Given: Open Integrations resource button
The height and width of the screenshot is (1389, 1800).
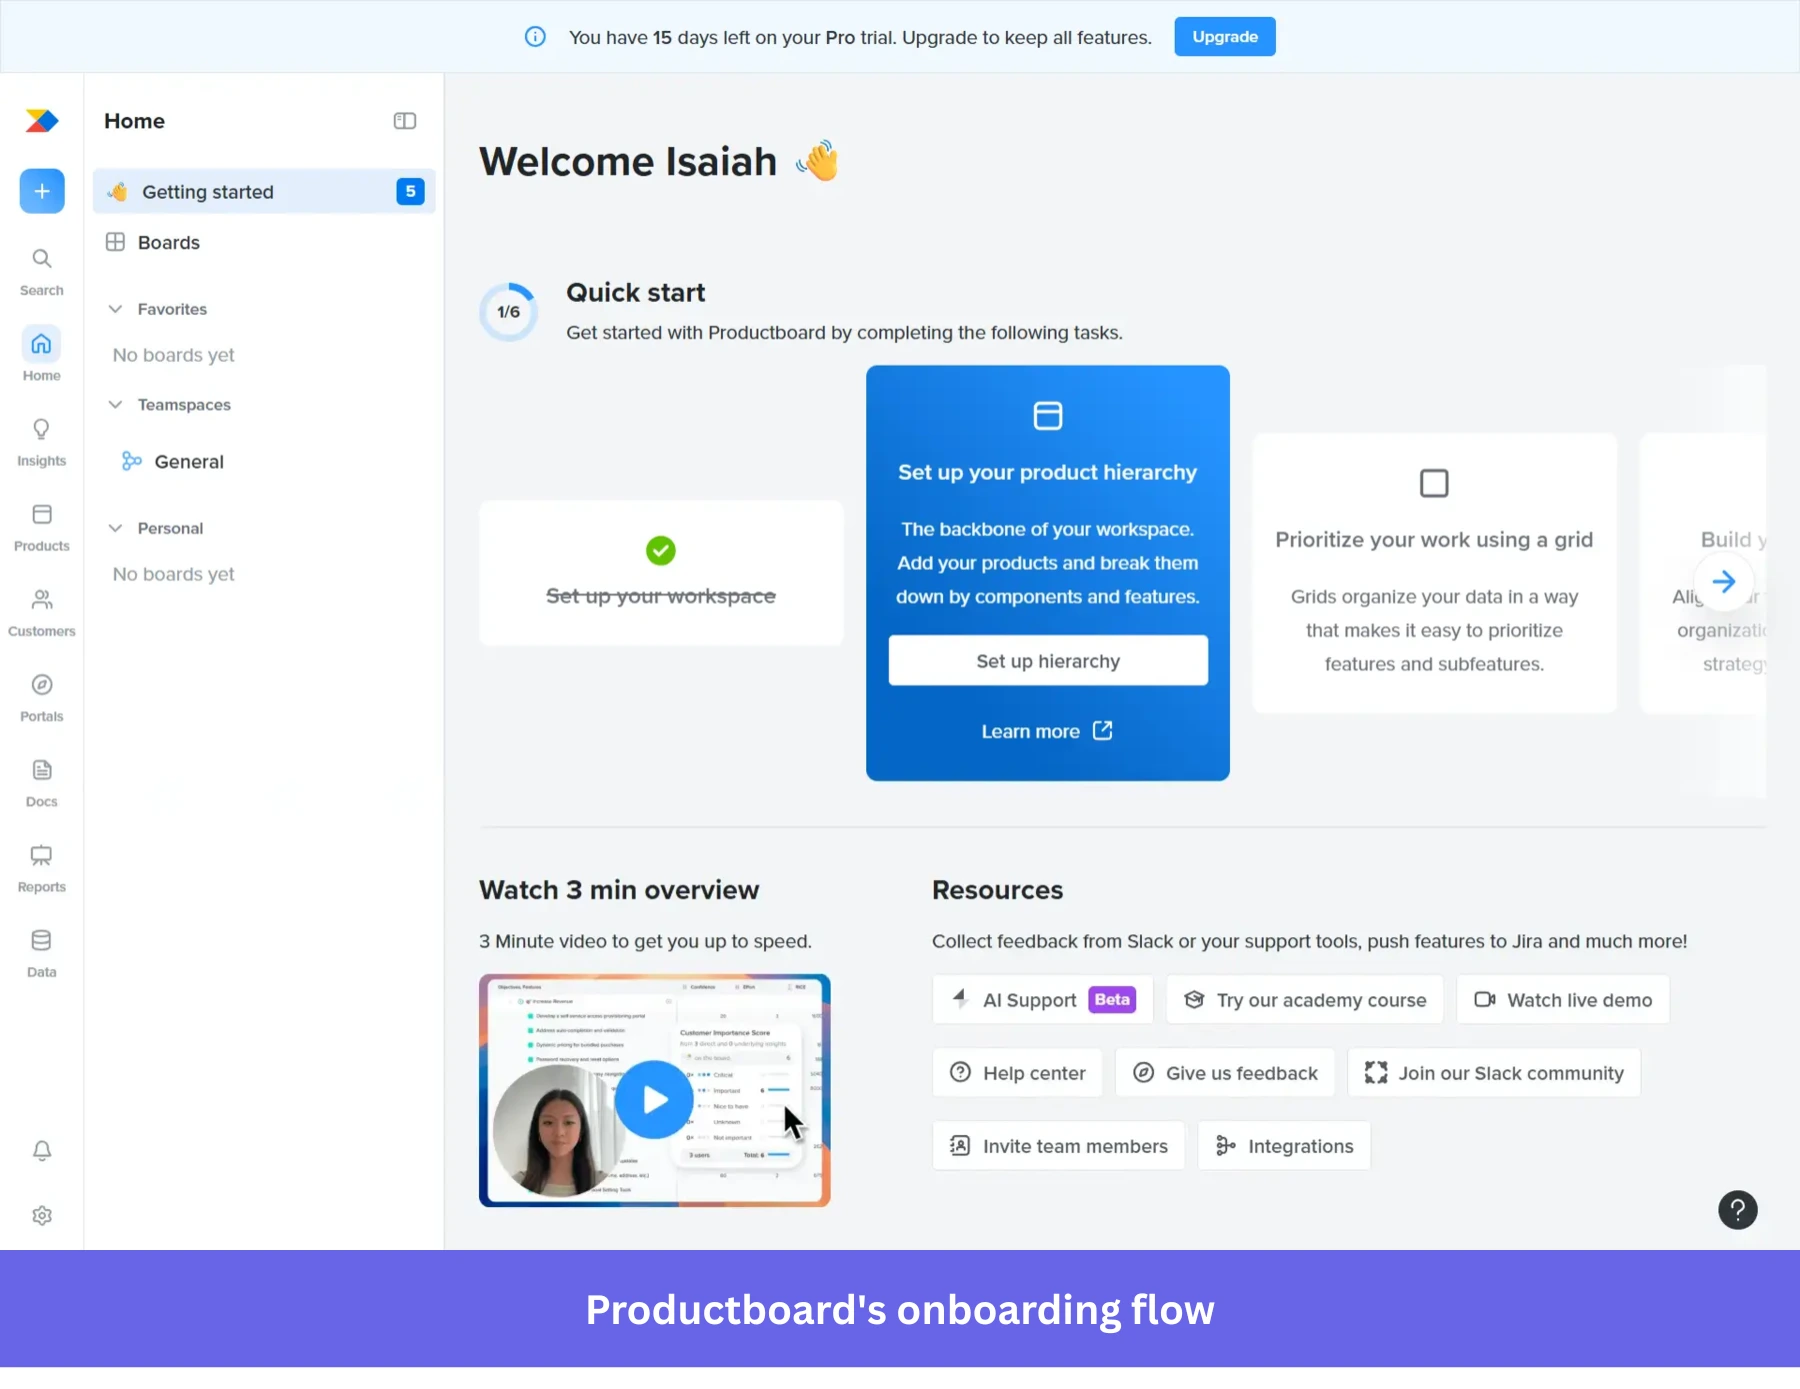Looking at the screenshot, I should tap(1284, 1146).
